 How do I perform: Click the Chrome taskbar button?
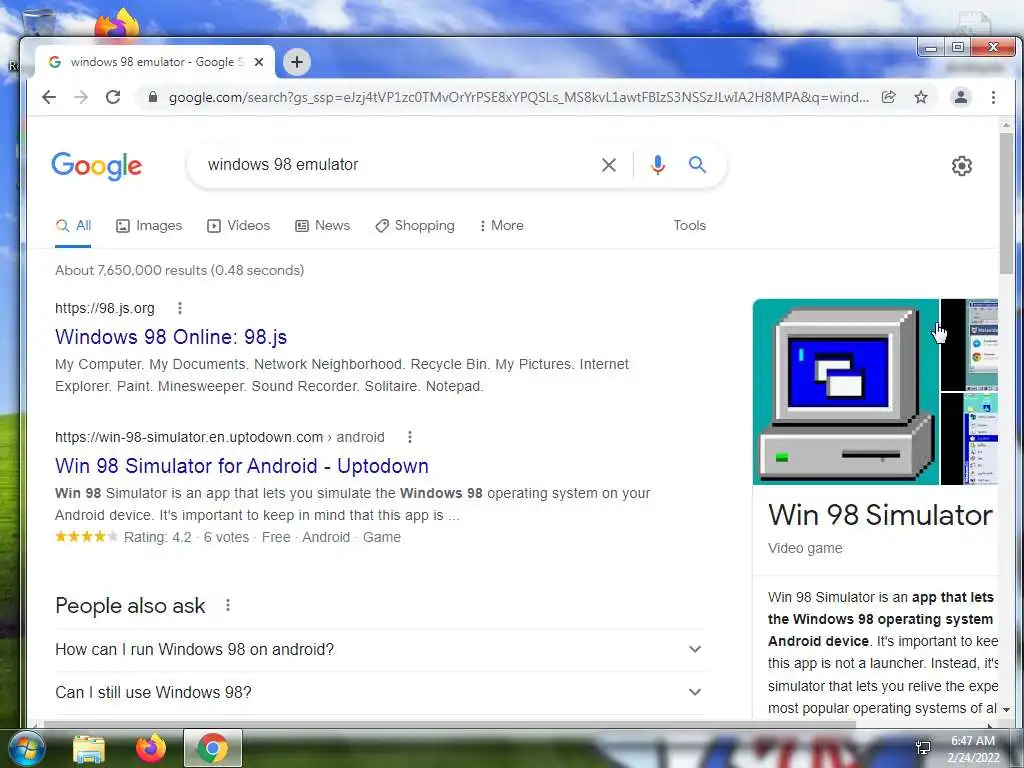click(212, 748)
